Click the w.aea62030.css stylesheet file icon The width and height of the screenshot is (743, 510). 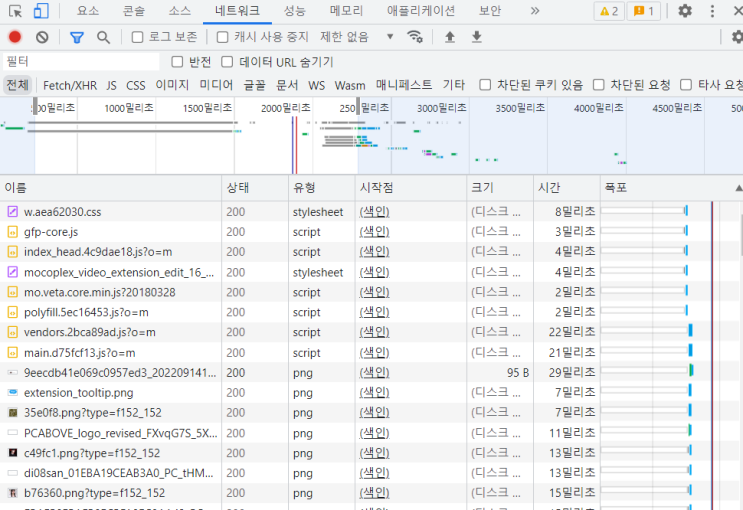point(13,211)
